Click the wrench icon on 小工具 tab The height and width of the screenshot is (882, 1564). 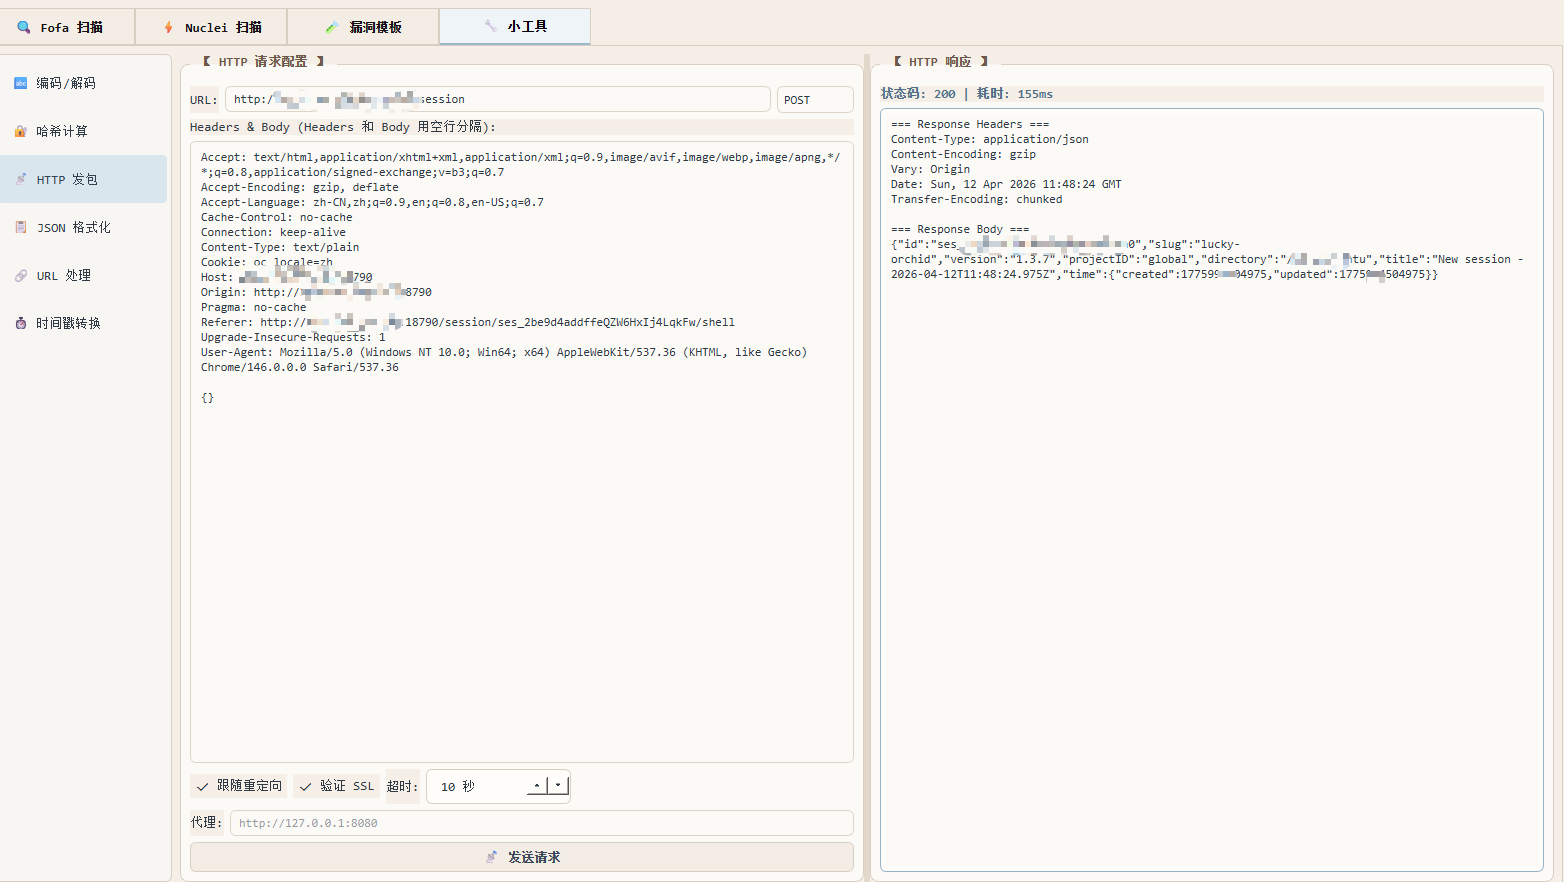click(x=490, y=26)
